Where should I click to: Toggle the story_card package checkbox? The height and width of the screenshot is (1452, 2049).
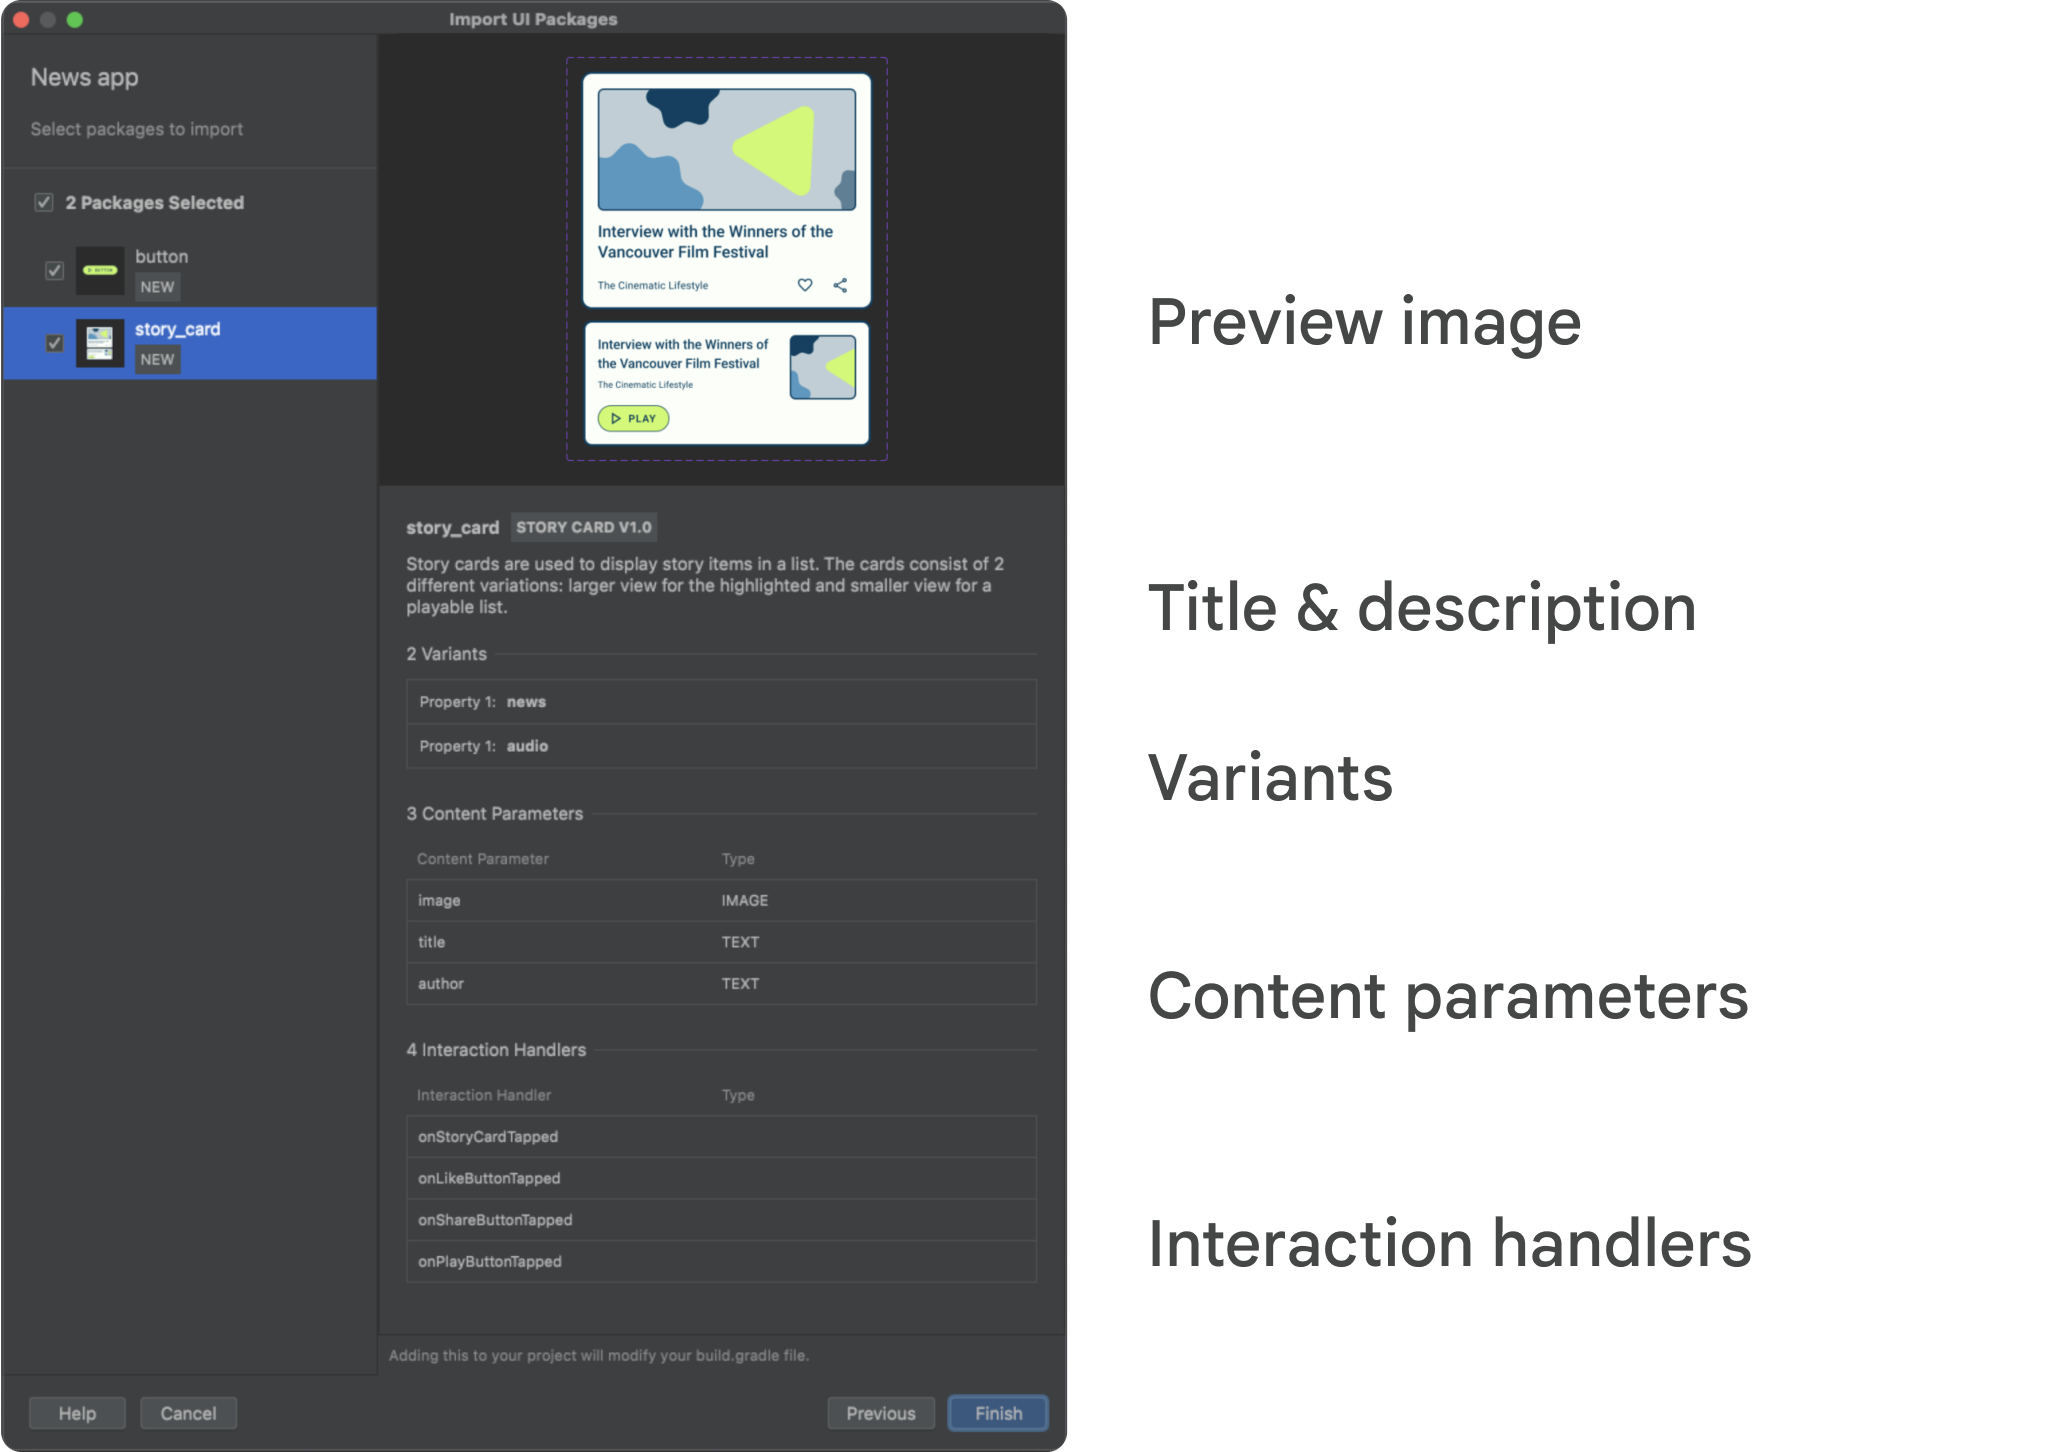click(x=50, y=343)
